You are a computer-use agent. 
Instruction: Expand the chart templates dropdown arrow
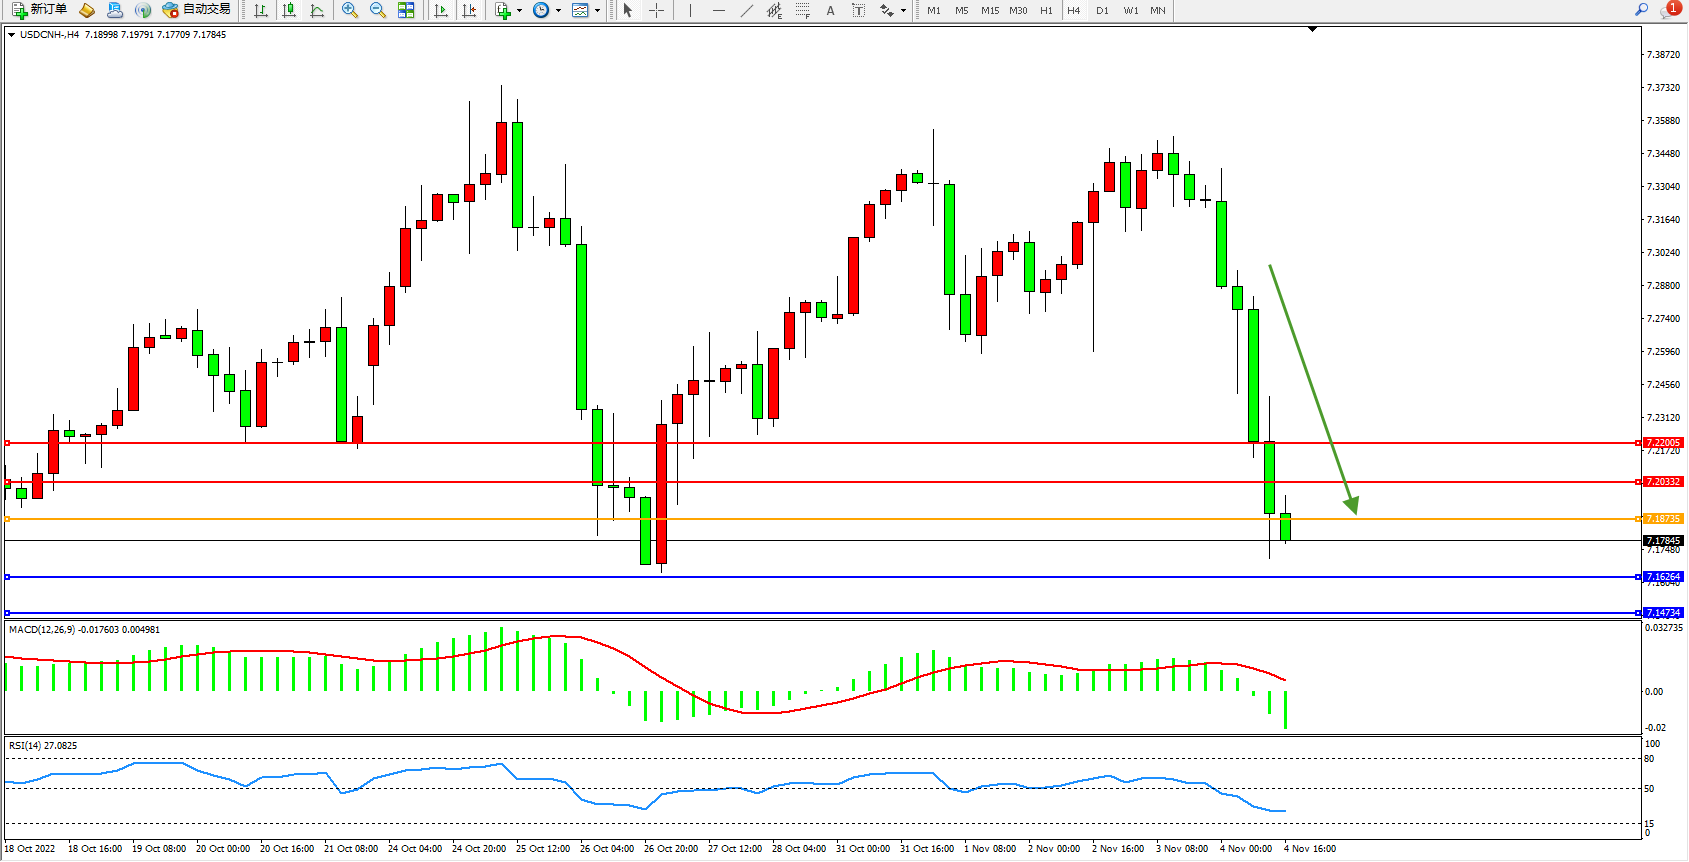597,11
